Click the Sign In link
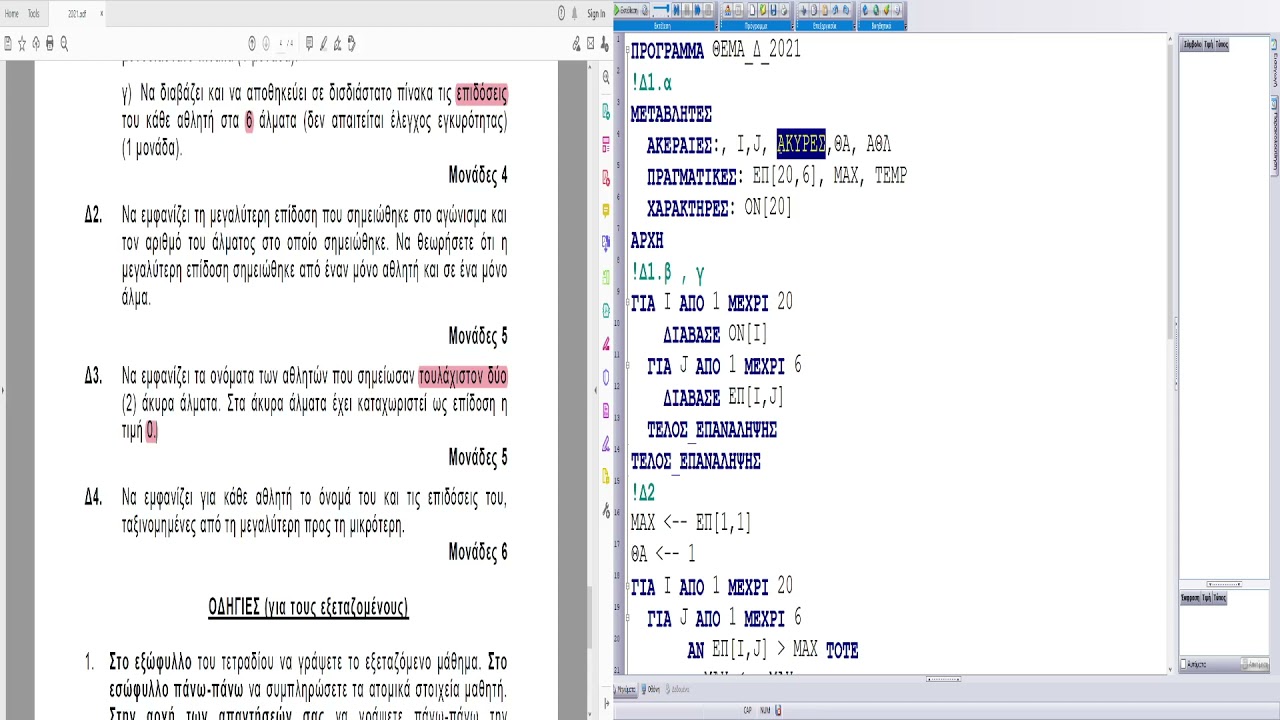 [596, 13]
